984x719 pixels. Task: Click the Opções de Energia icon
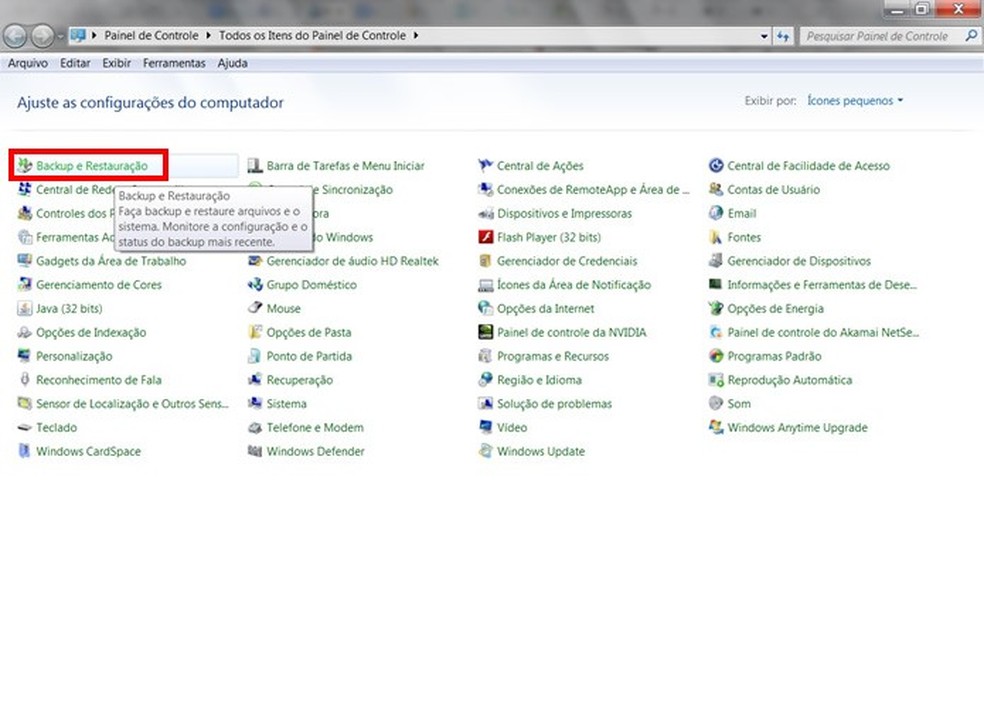pos(716,309)
